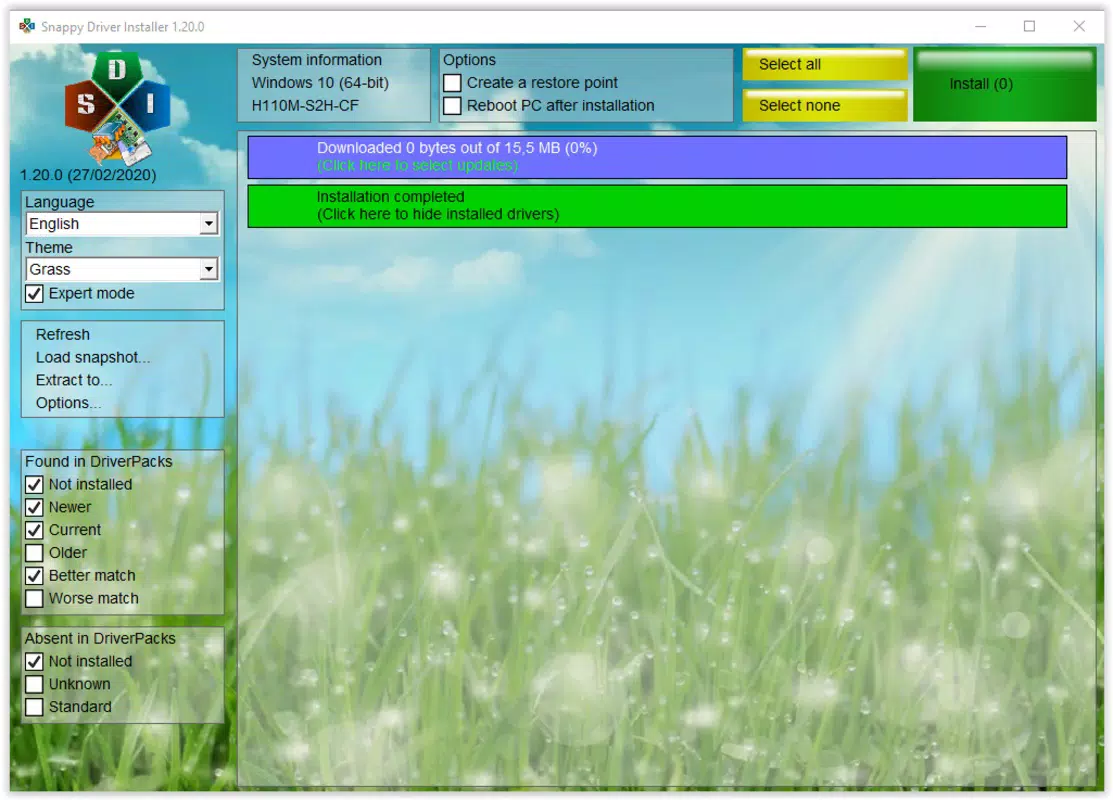Uncheck Not installed under Absent in DriverPacks

point(34,661)
